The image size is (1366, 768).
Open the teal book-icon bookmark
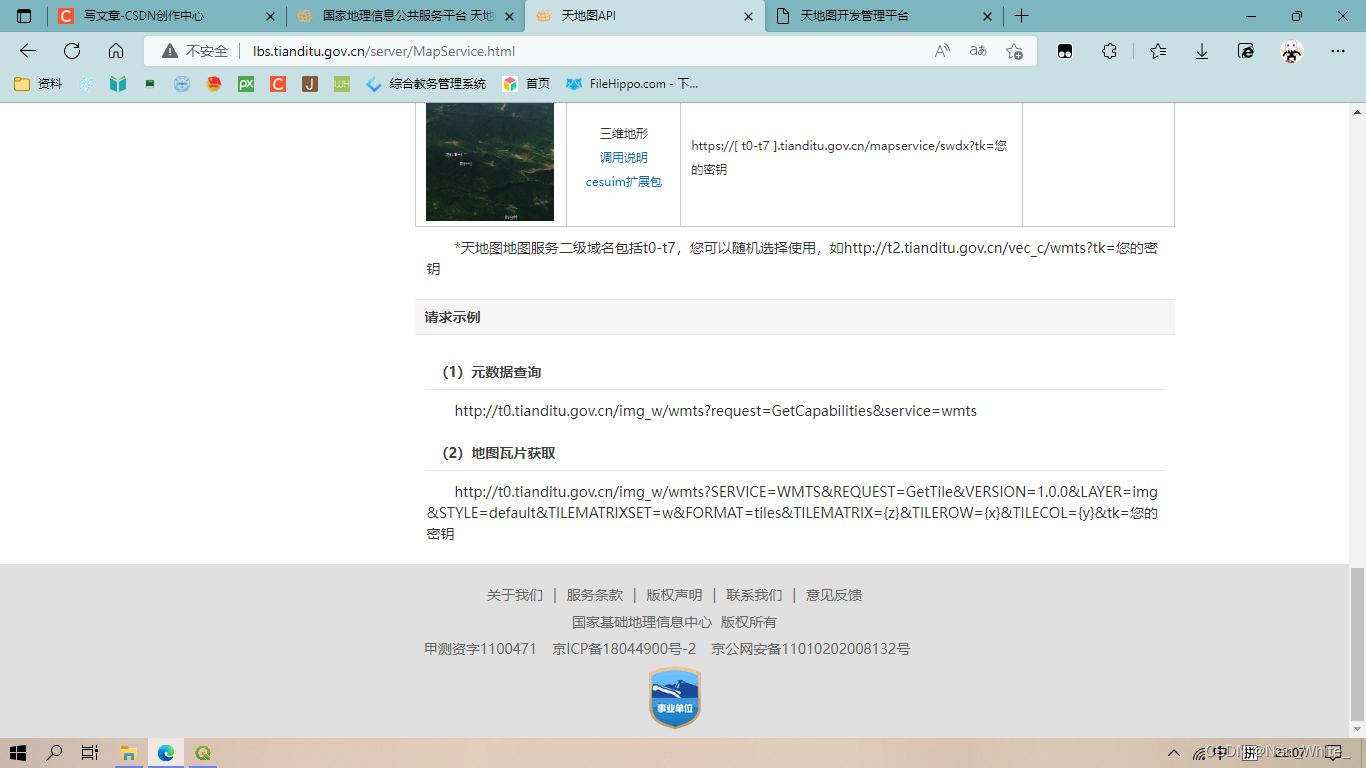pos(118,84)
